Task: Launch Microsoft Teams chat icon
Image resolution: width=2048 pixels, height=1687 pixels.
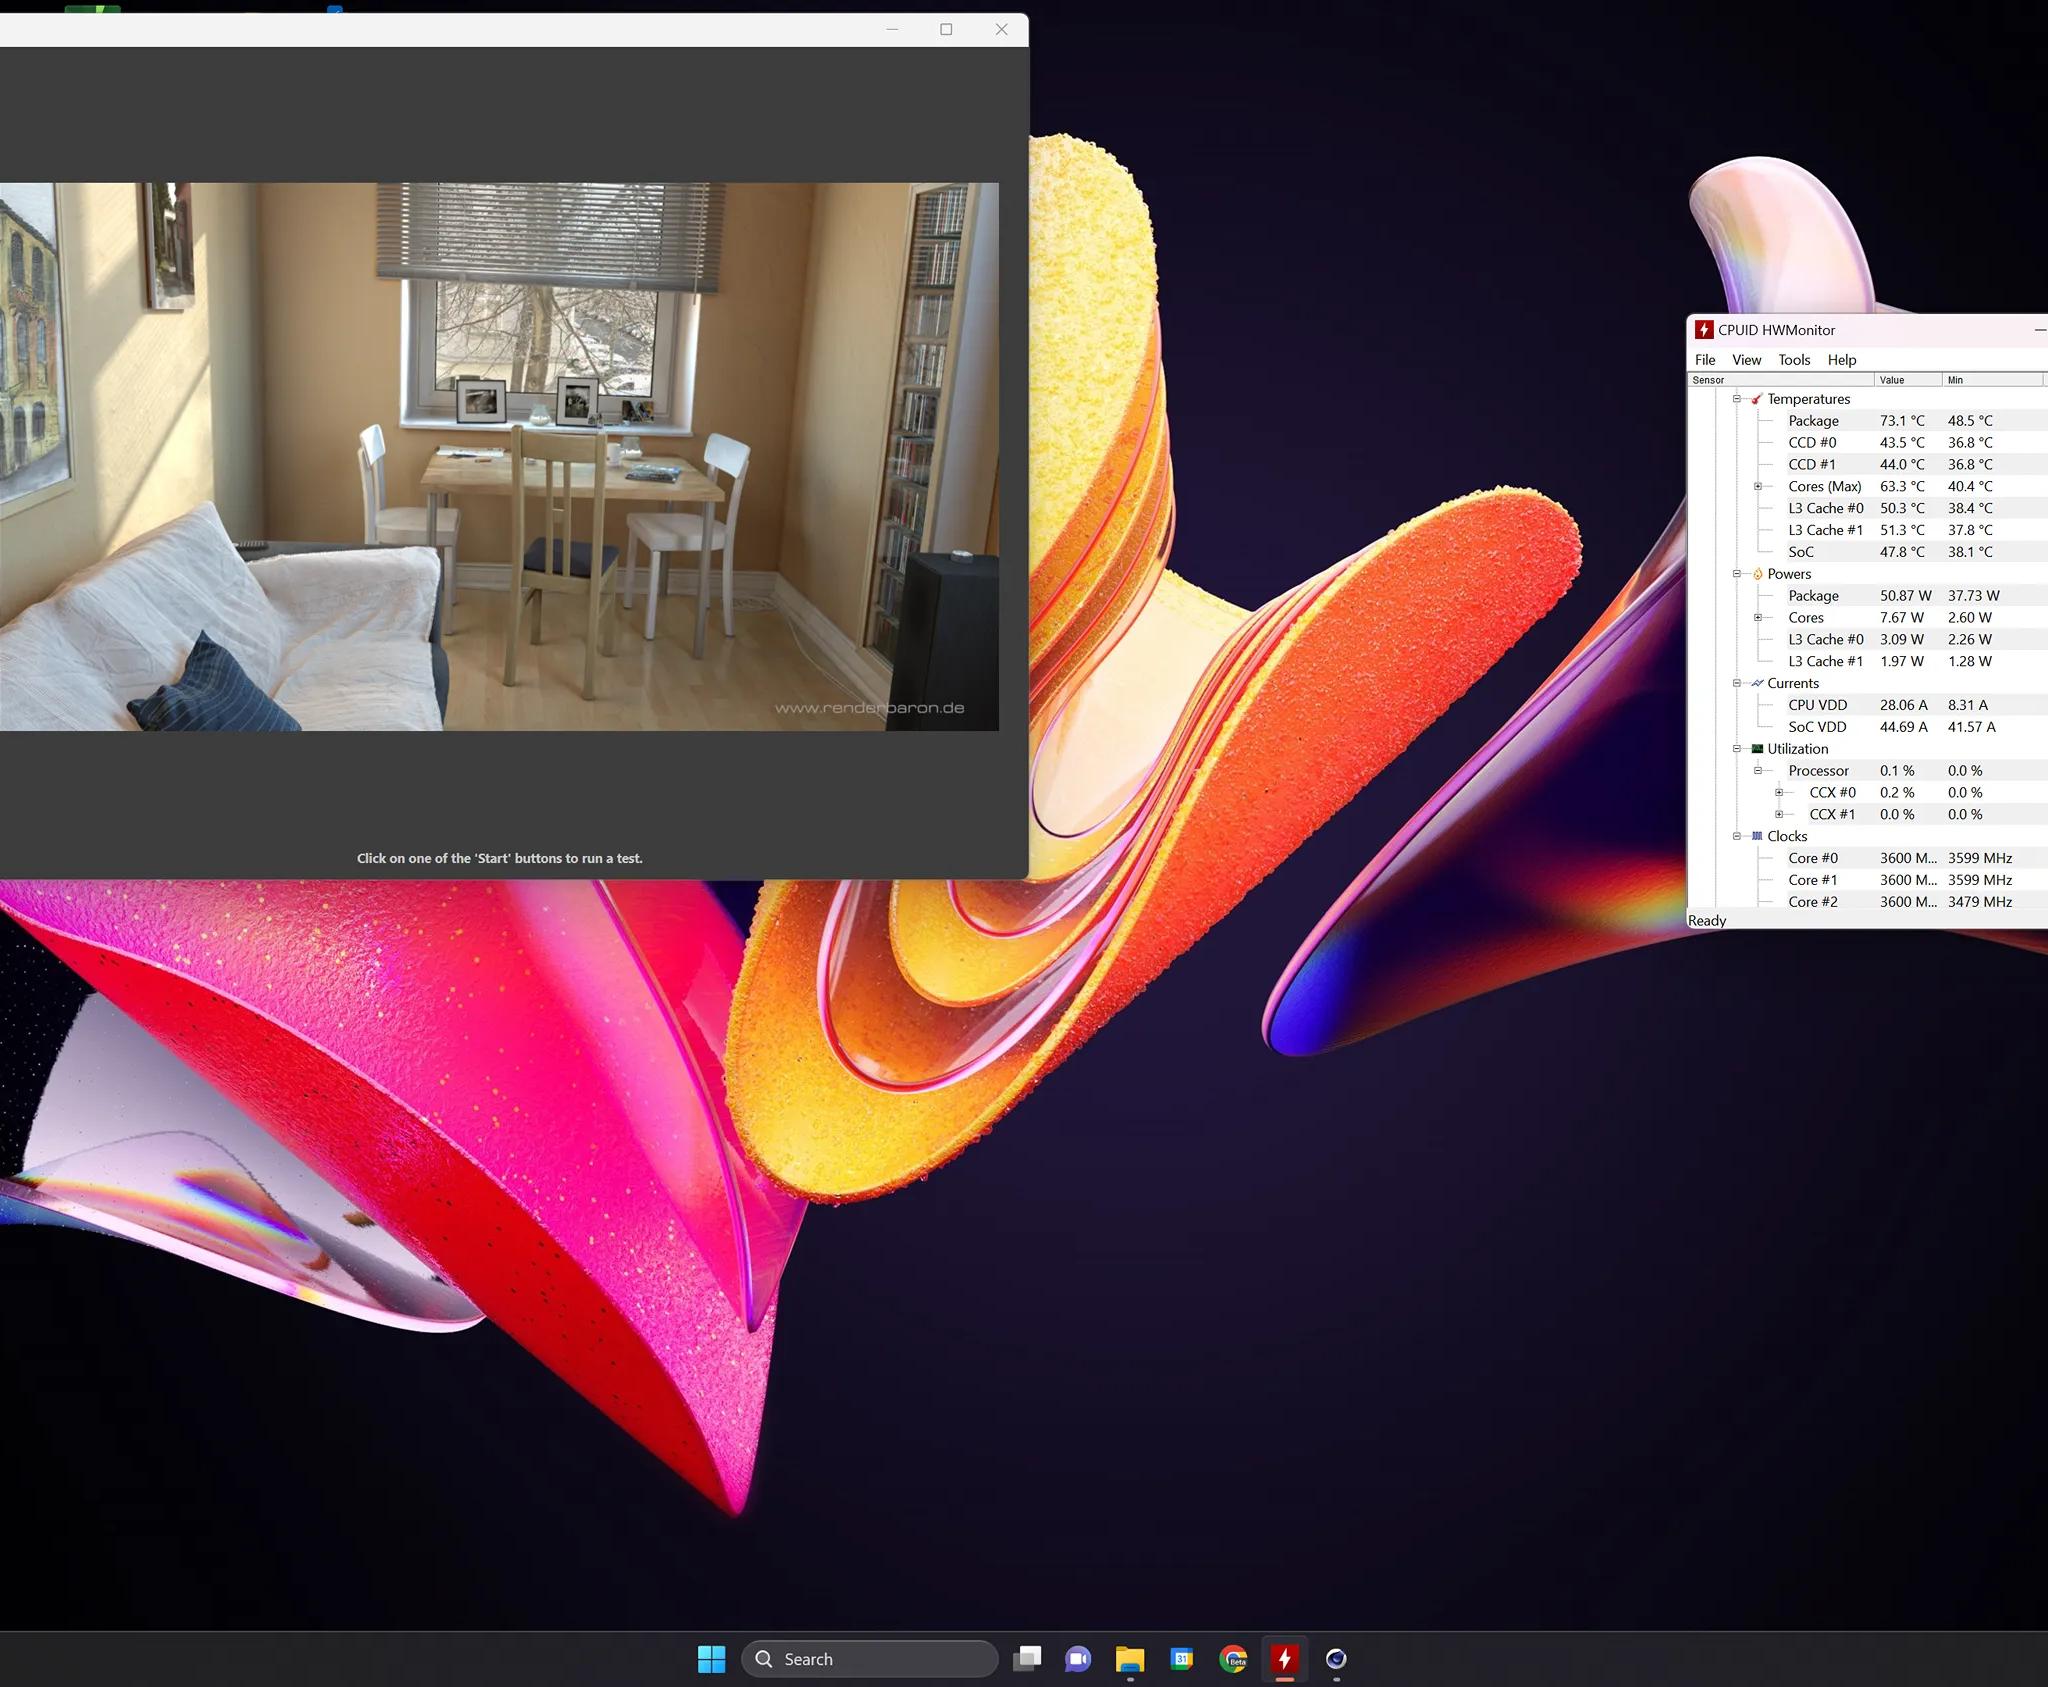Action: point(1077,1659)
